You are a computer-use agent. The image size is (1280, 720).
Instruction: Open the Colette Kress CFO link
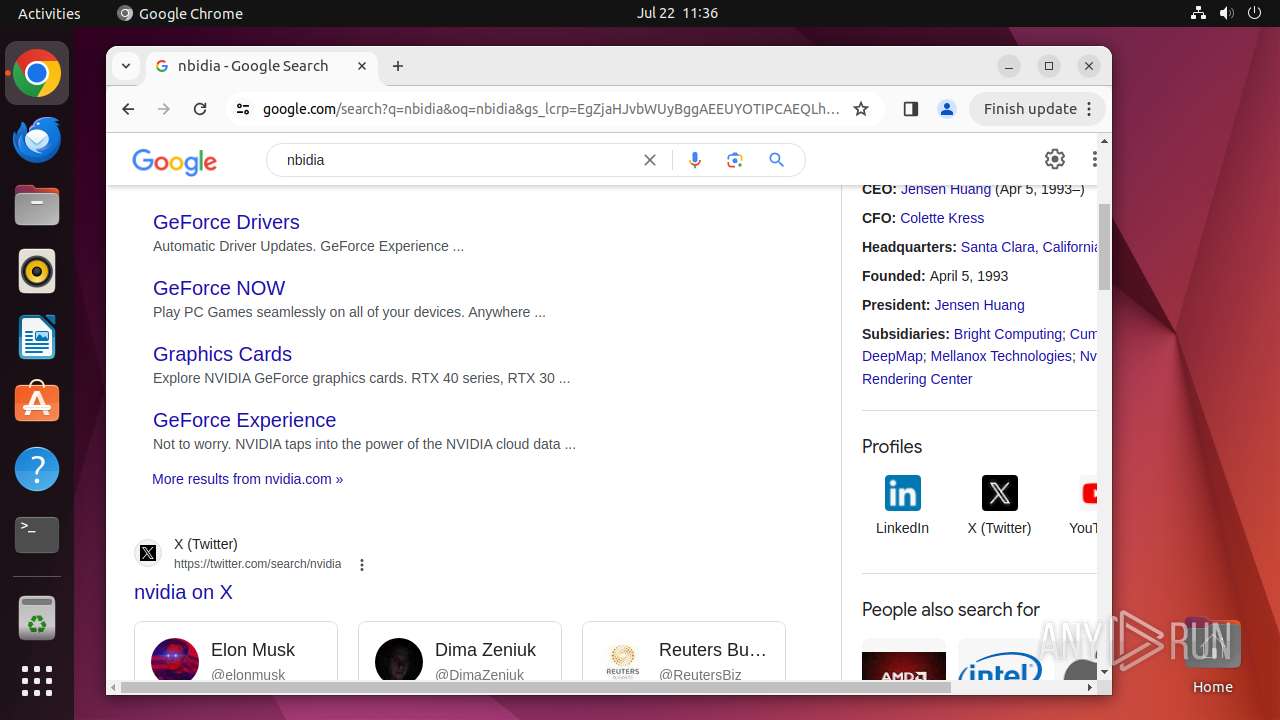pos(942,218)
